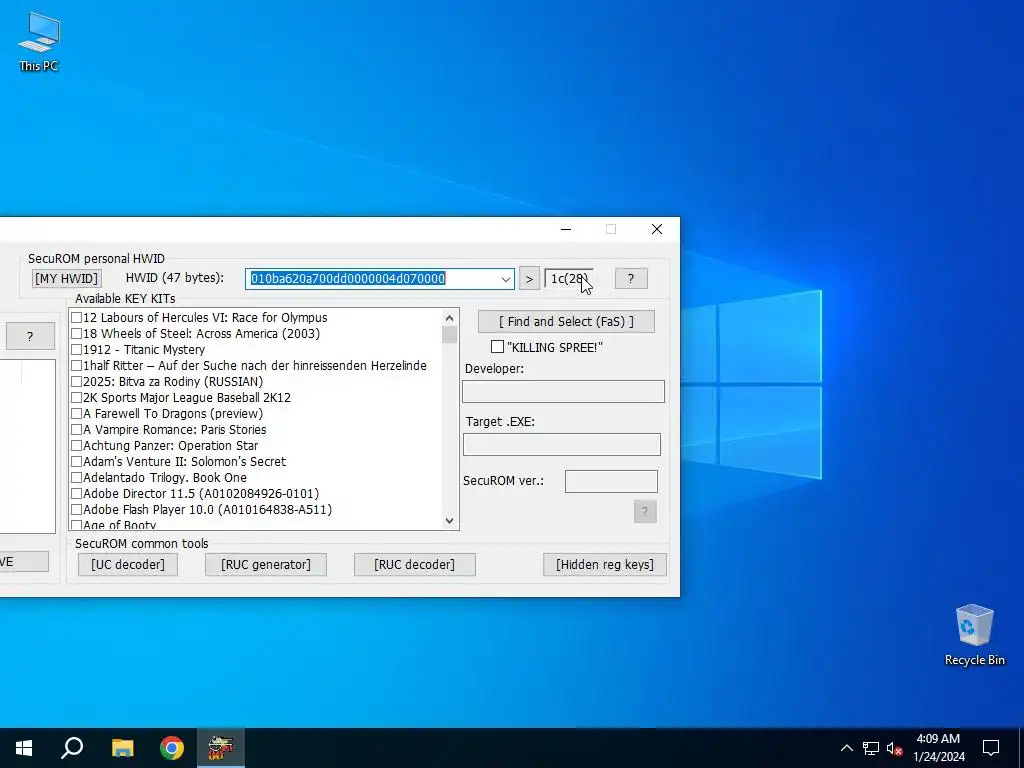Click the key kit list scroll-up arrow
The image size is (1024, 768).
(x=449, y=318)
